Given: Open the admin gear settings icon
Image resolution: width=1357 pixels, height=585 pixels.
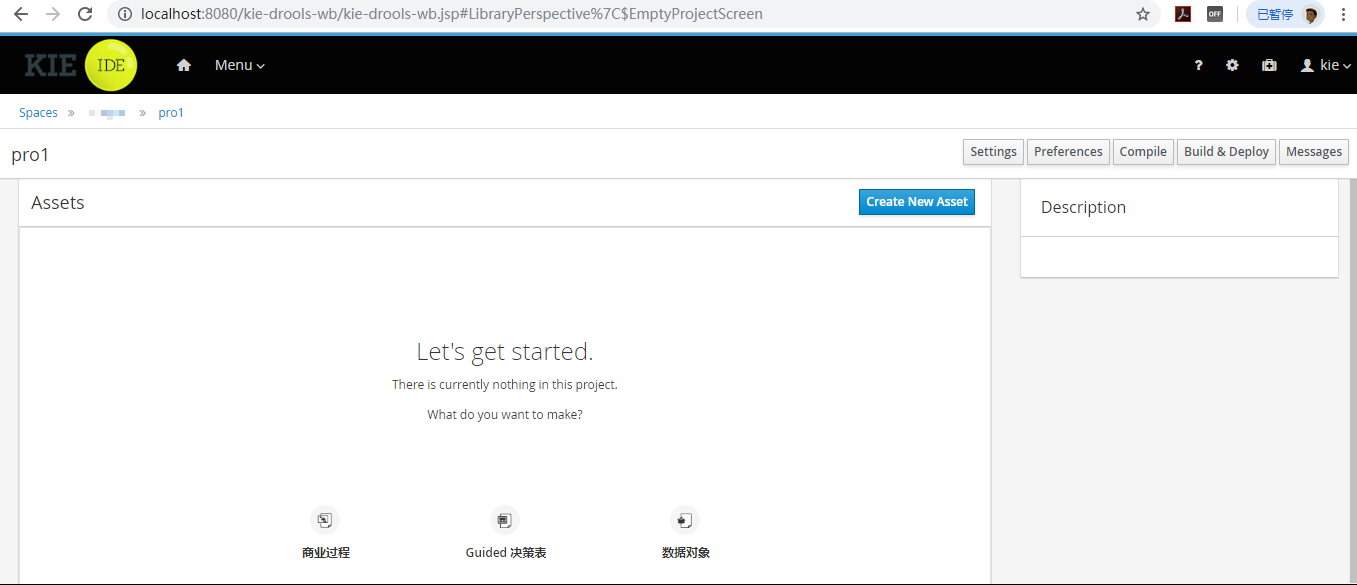Looking at the screenshot, I should (1232, 65).
